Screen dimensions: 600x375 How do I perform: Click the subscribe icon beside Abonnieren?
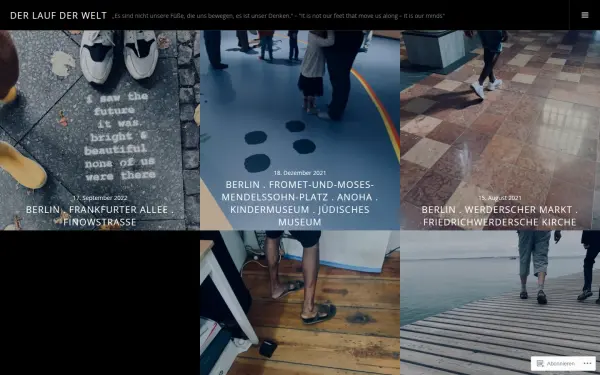click(x=540, y=364)
